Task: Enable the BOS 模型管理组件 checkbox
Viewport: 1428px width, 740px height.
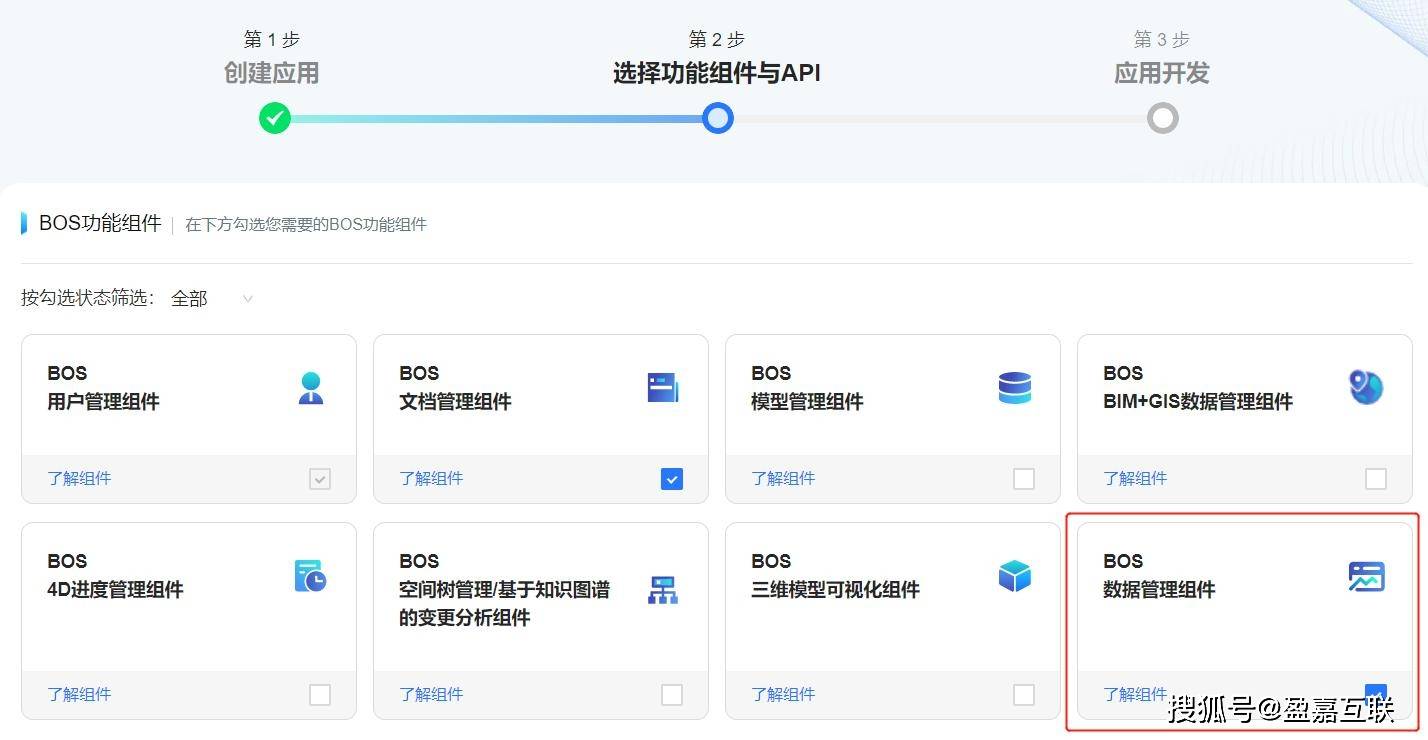Action: (x=1023, y=478)
